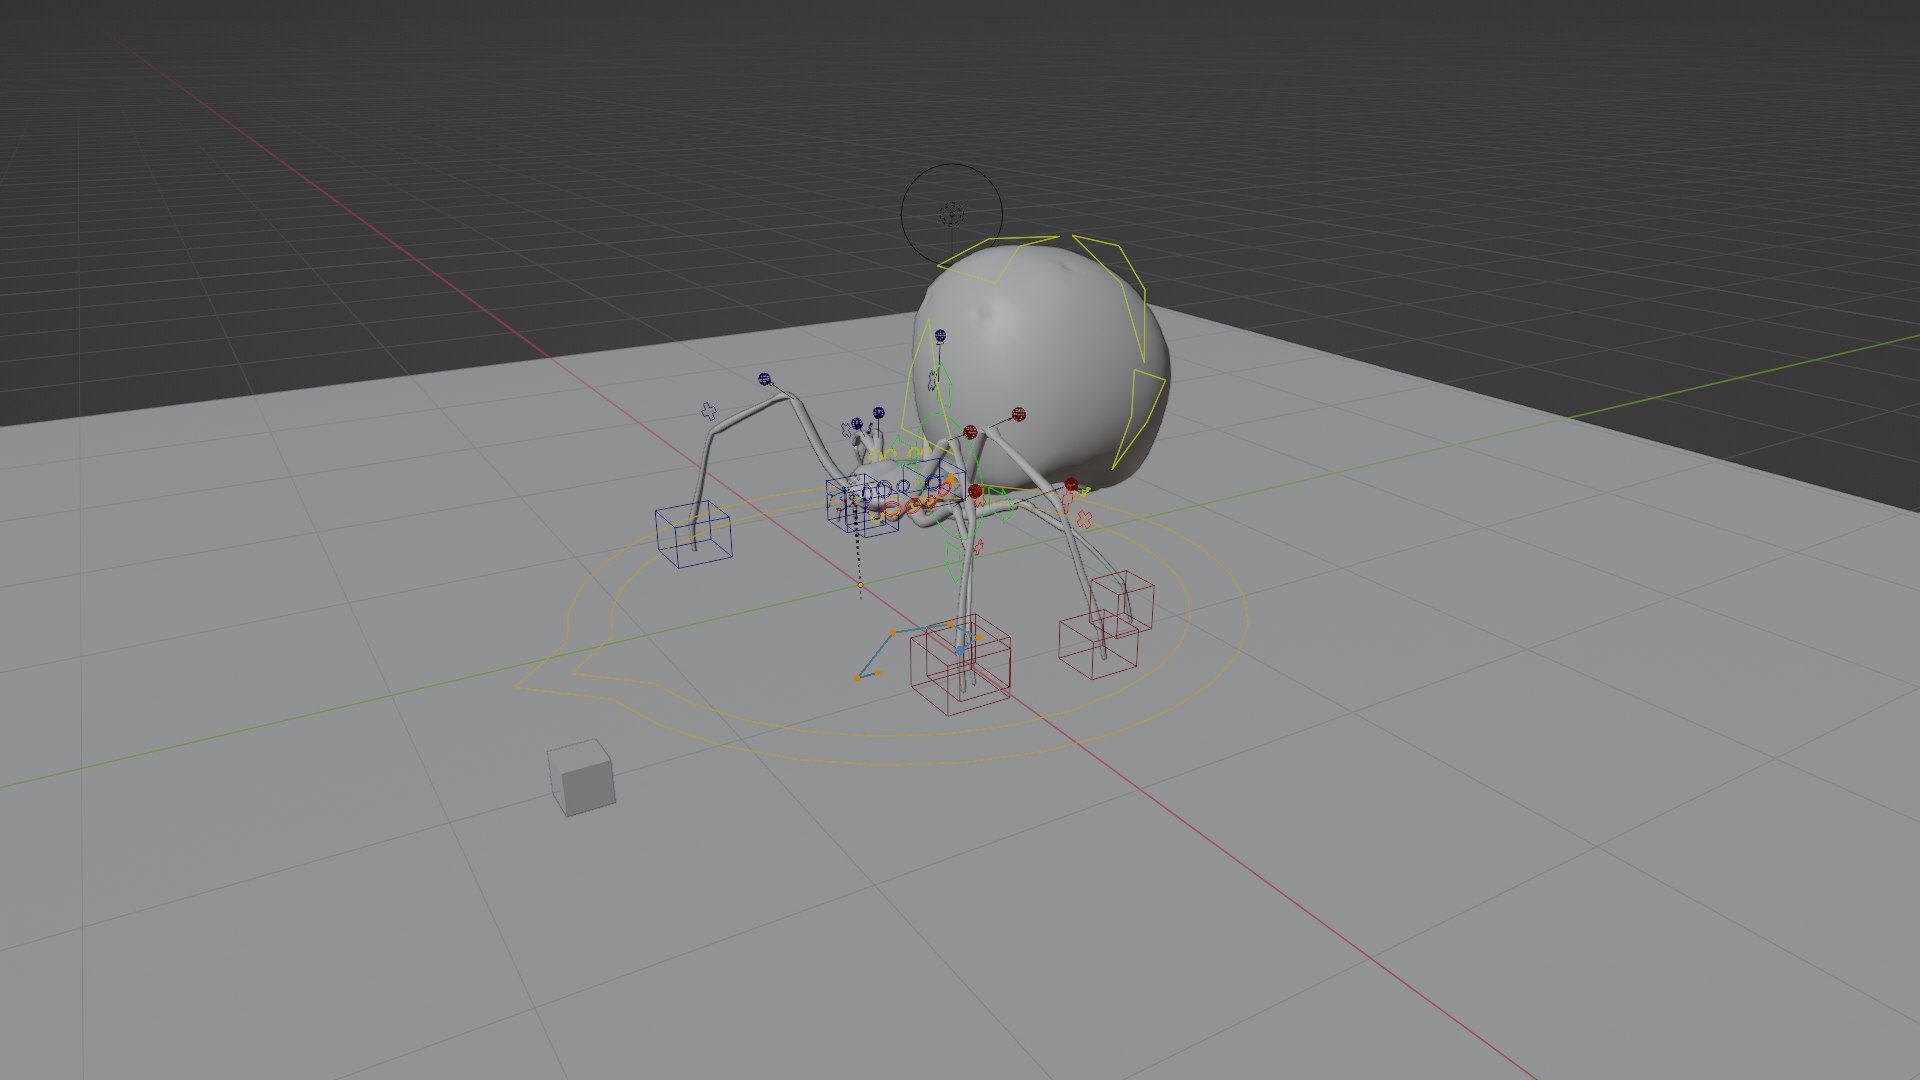The image size is (1920, 1080).
Task: Select the lone blue wireframe cube foot control
Action: tap(693, 536)
